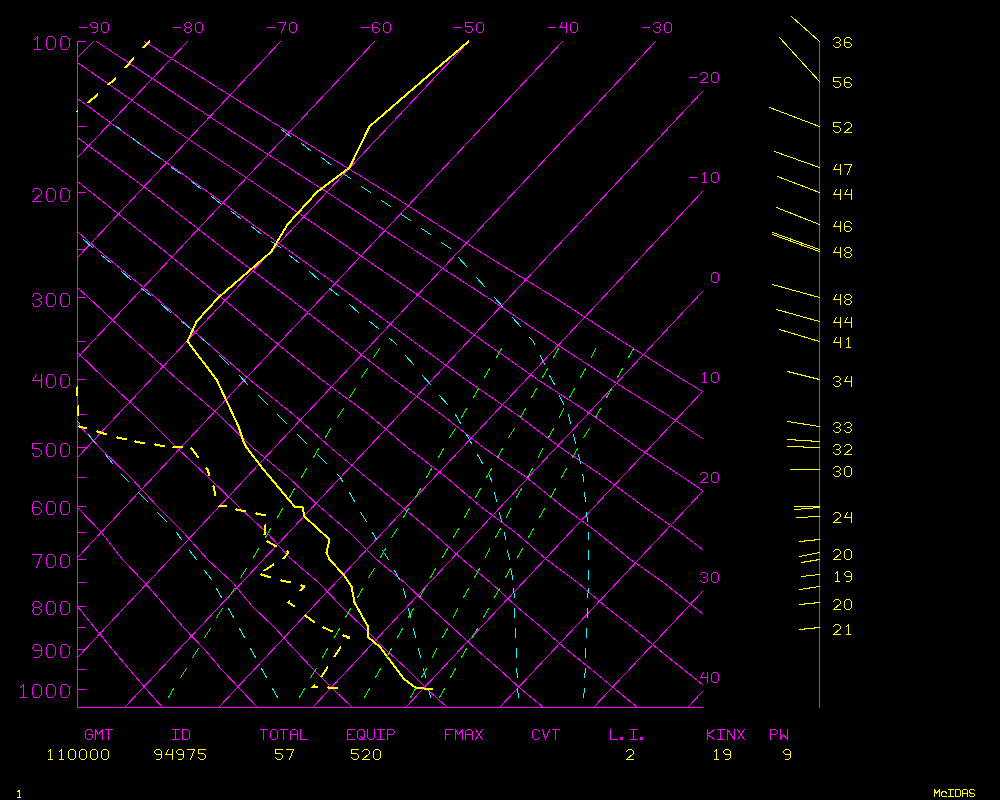Click the FMAX column header
The image size is (1000, 800).
(x=463, y=735)
